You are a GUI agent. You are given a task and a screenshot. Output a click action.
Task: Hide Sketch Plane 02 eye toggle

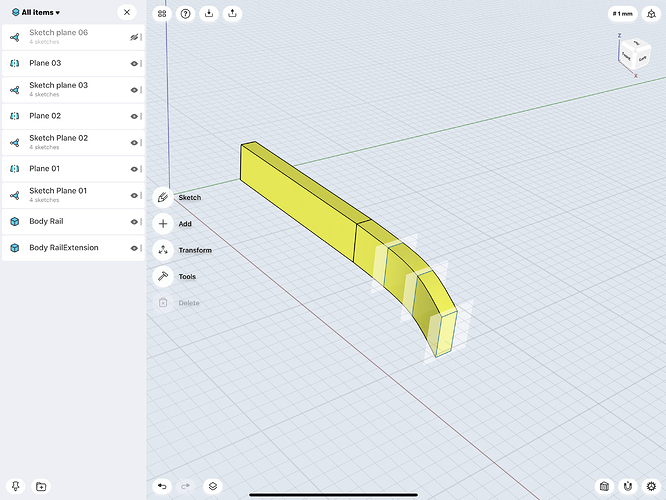click(134, 143)
